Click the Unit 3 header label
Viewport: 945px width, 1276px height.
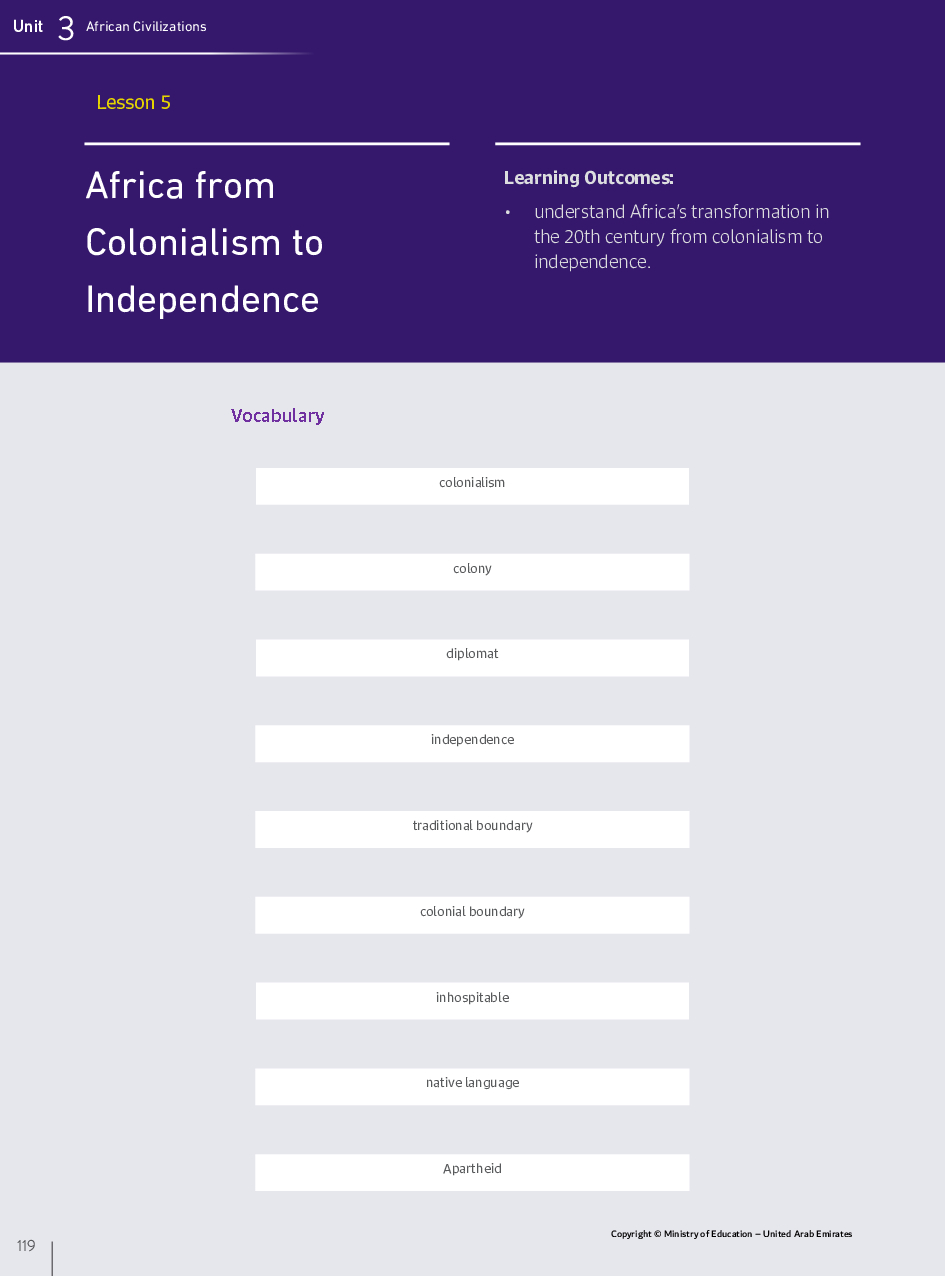[x=28, y=27]
